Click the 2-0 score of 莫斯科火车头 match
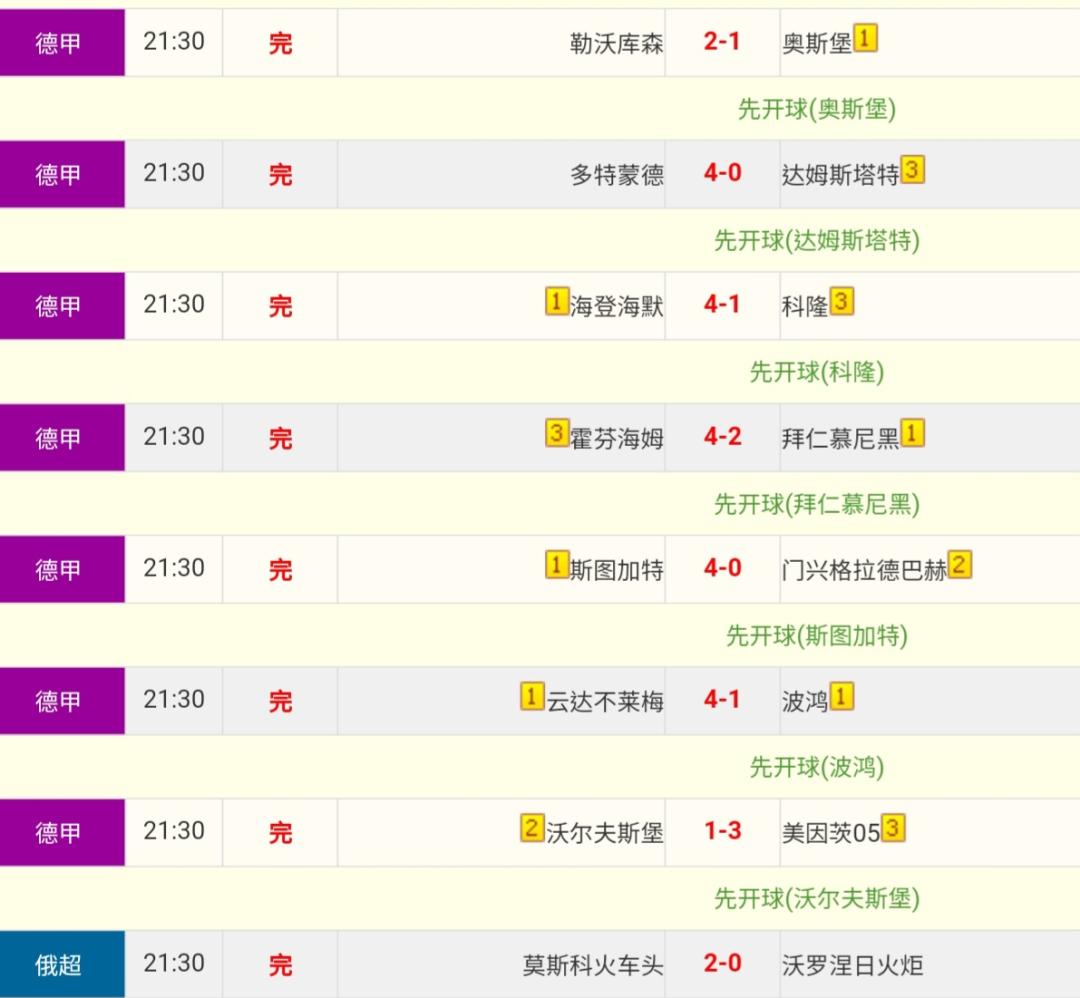Image resolution: width=1080 pixels, height=998 pixels. pyautogui.click(x=722, y=963)
